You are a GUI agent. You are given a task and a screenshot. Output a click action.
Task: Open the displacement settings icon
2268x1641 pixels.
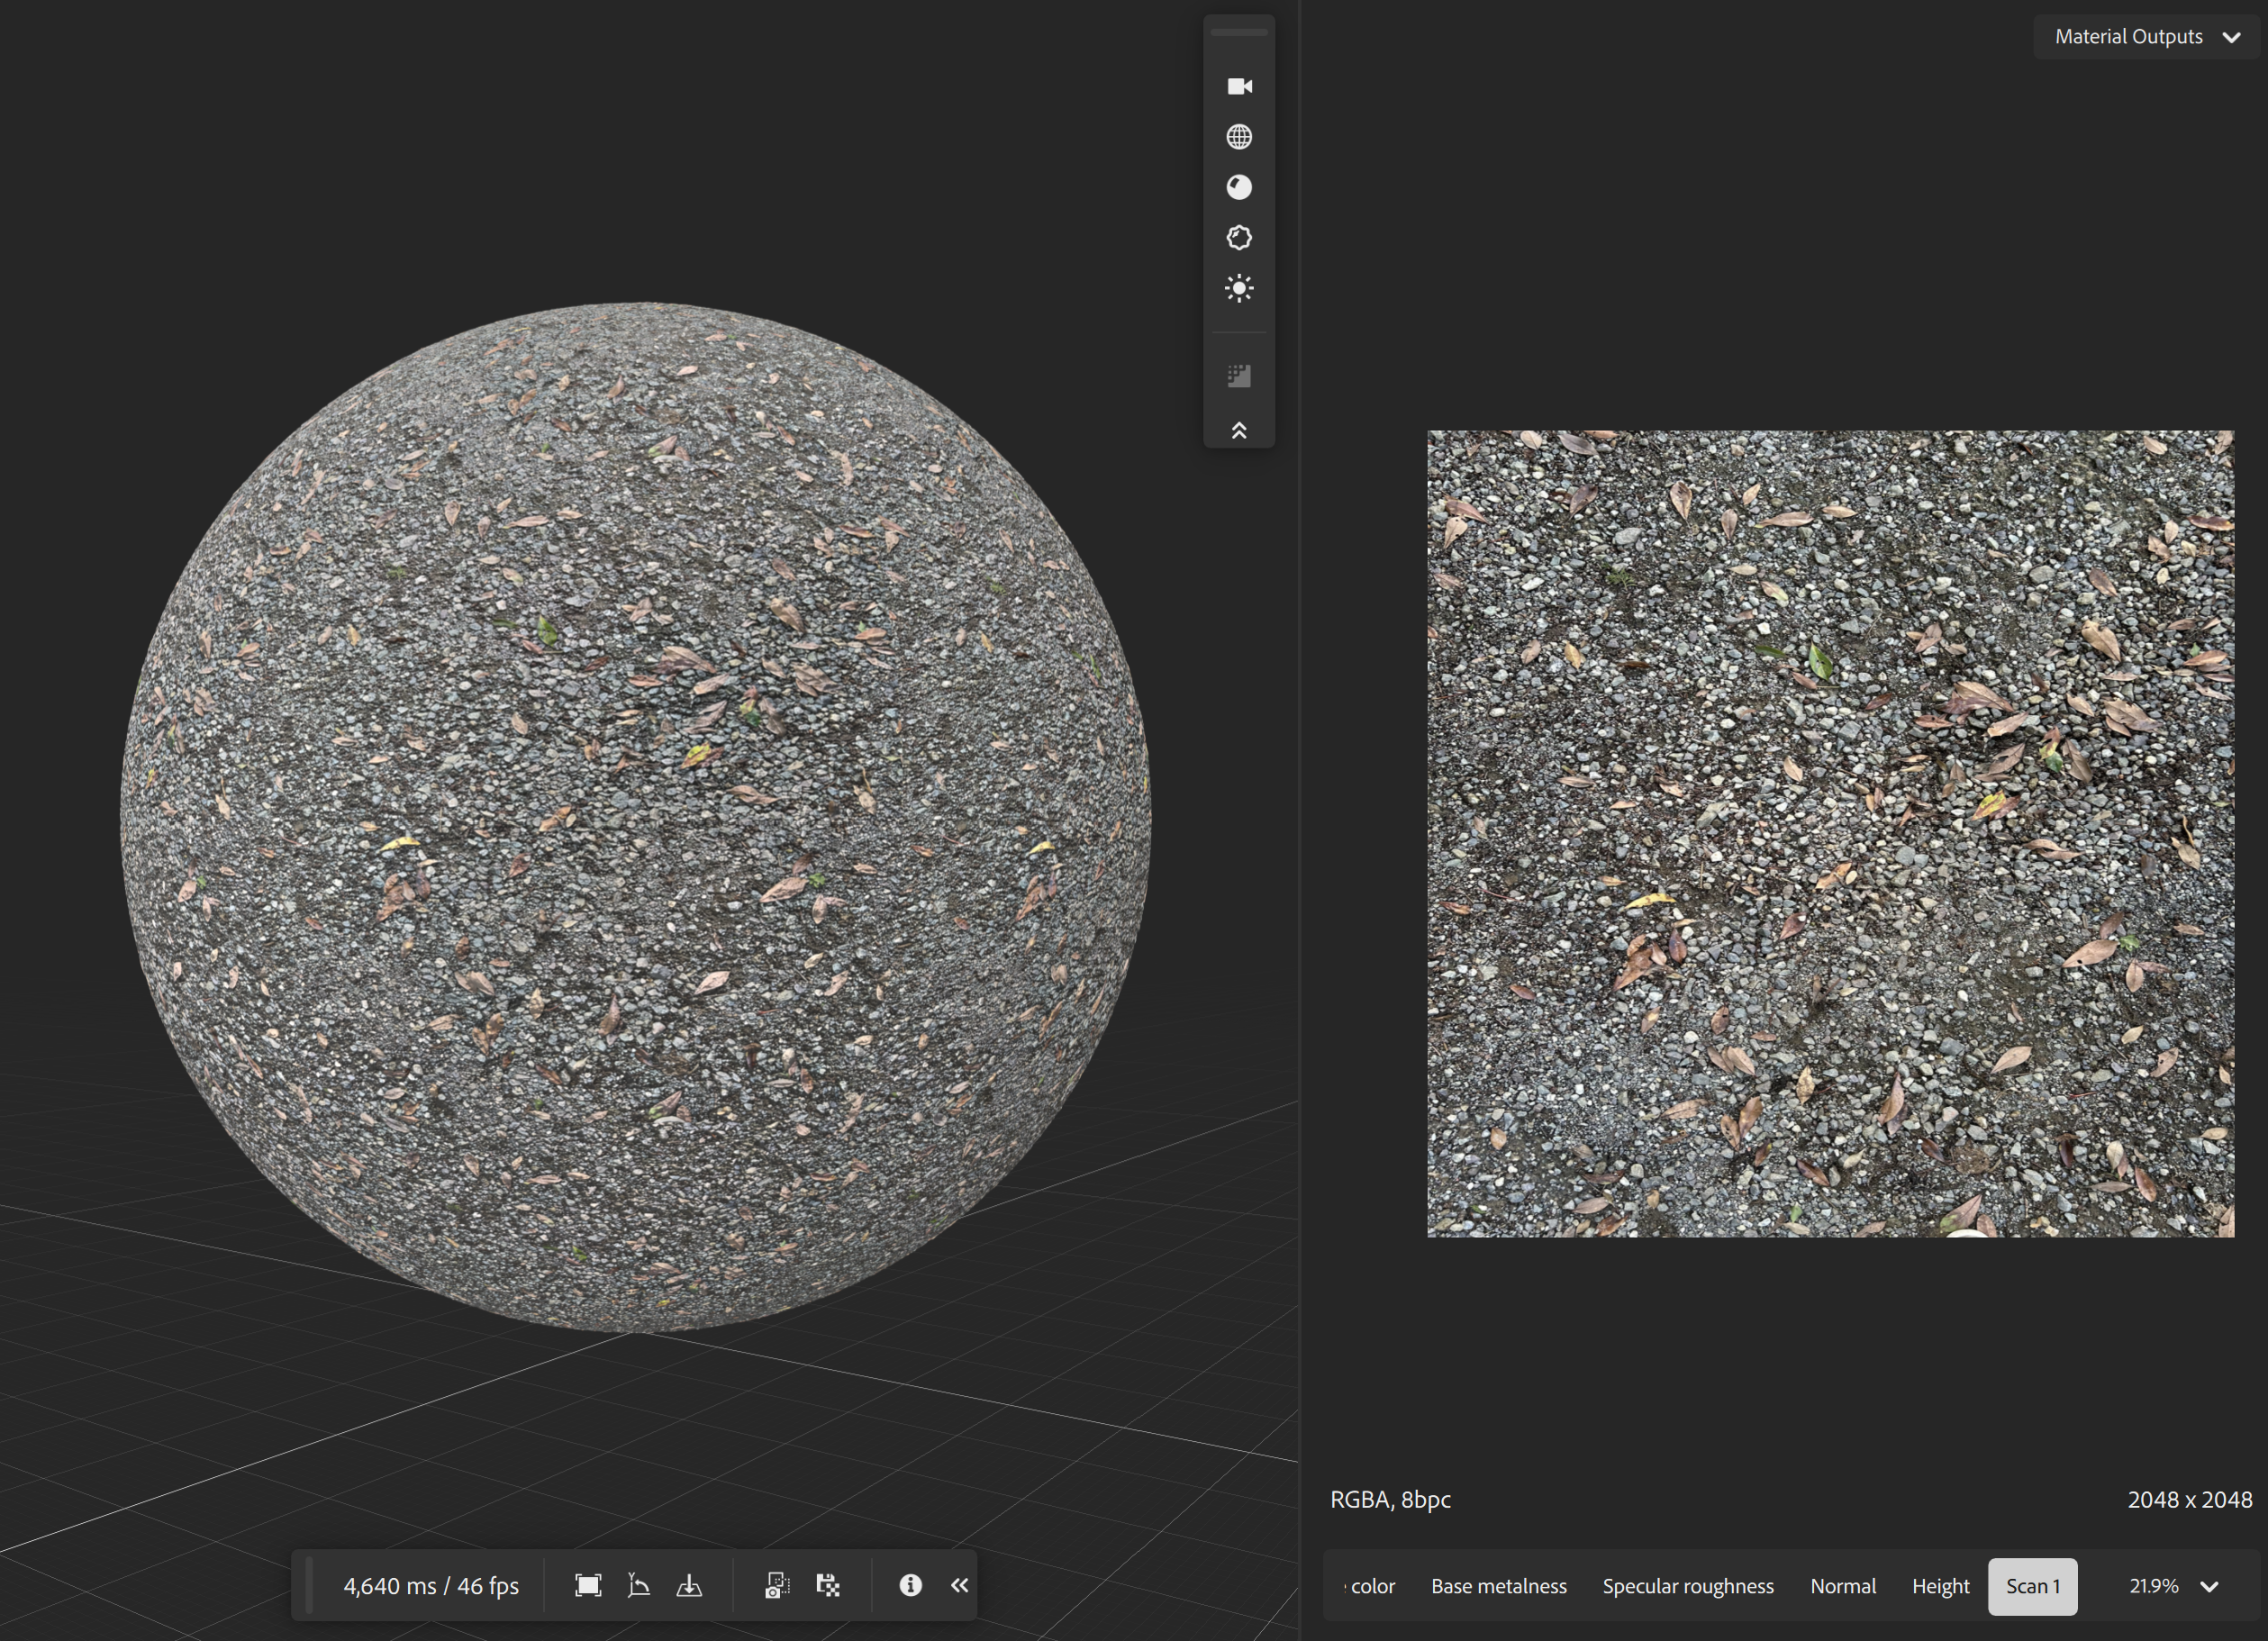pos(1239,238)
